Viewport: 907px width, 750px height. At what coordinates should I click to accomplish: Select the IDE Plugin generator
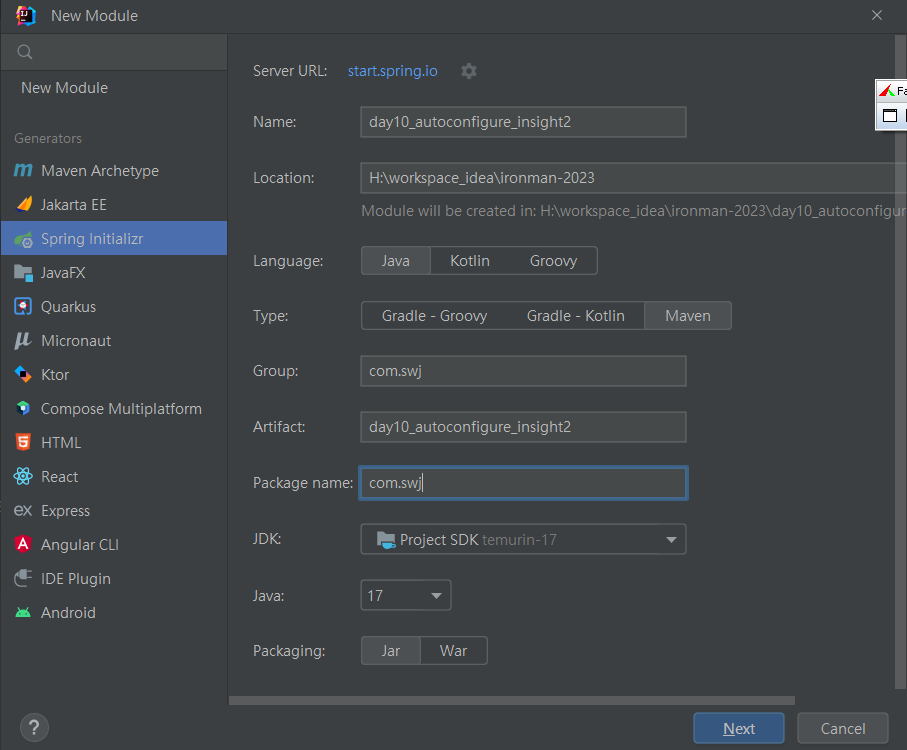pyautogui.click(x=114, y=579)
